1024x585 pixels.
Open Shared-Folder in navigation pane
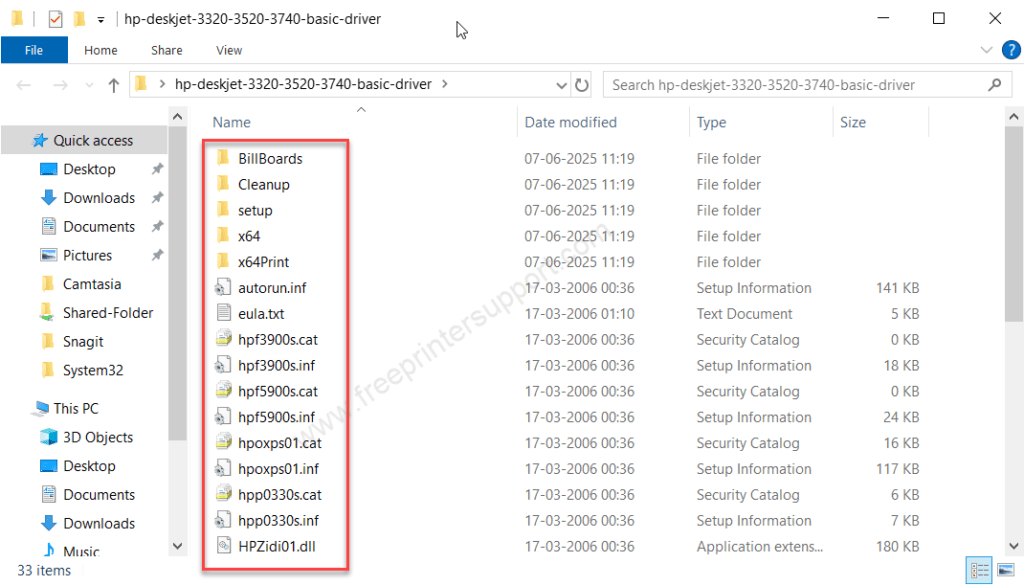pos(107,313)
